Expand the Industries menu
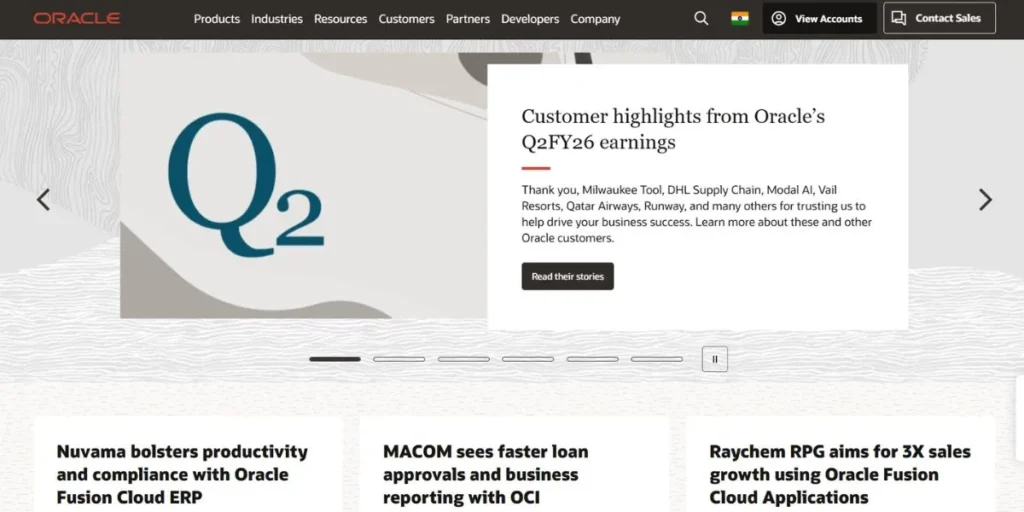The width and height of the screenshot is (1024, 512). [277, 19]
